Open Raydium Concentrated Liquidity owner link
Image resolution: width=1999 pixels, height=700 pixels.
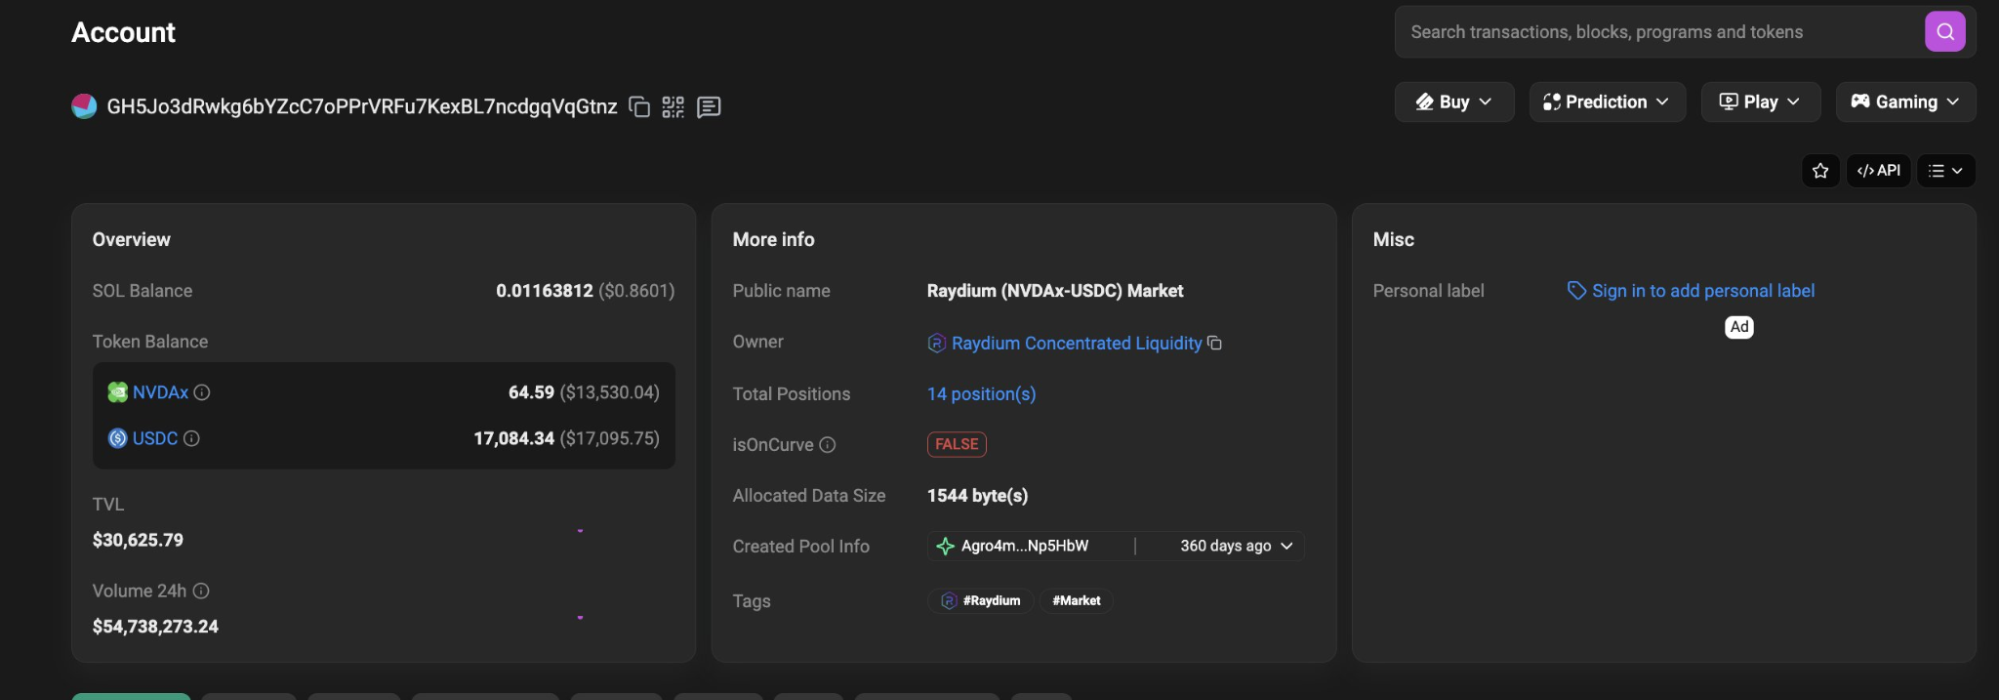pyautogui.click(x=1076, y=343)
